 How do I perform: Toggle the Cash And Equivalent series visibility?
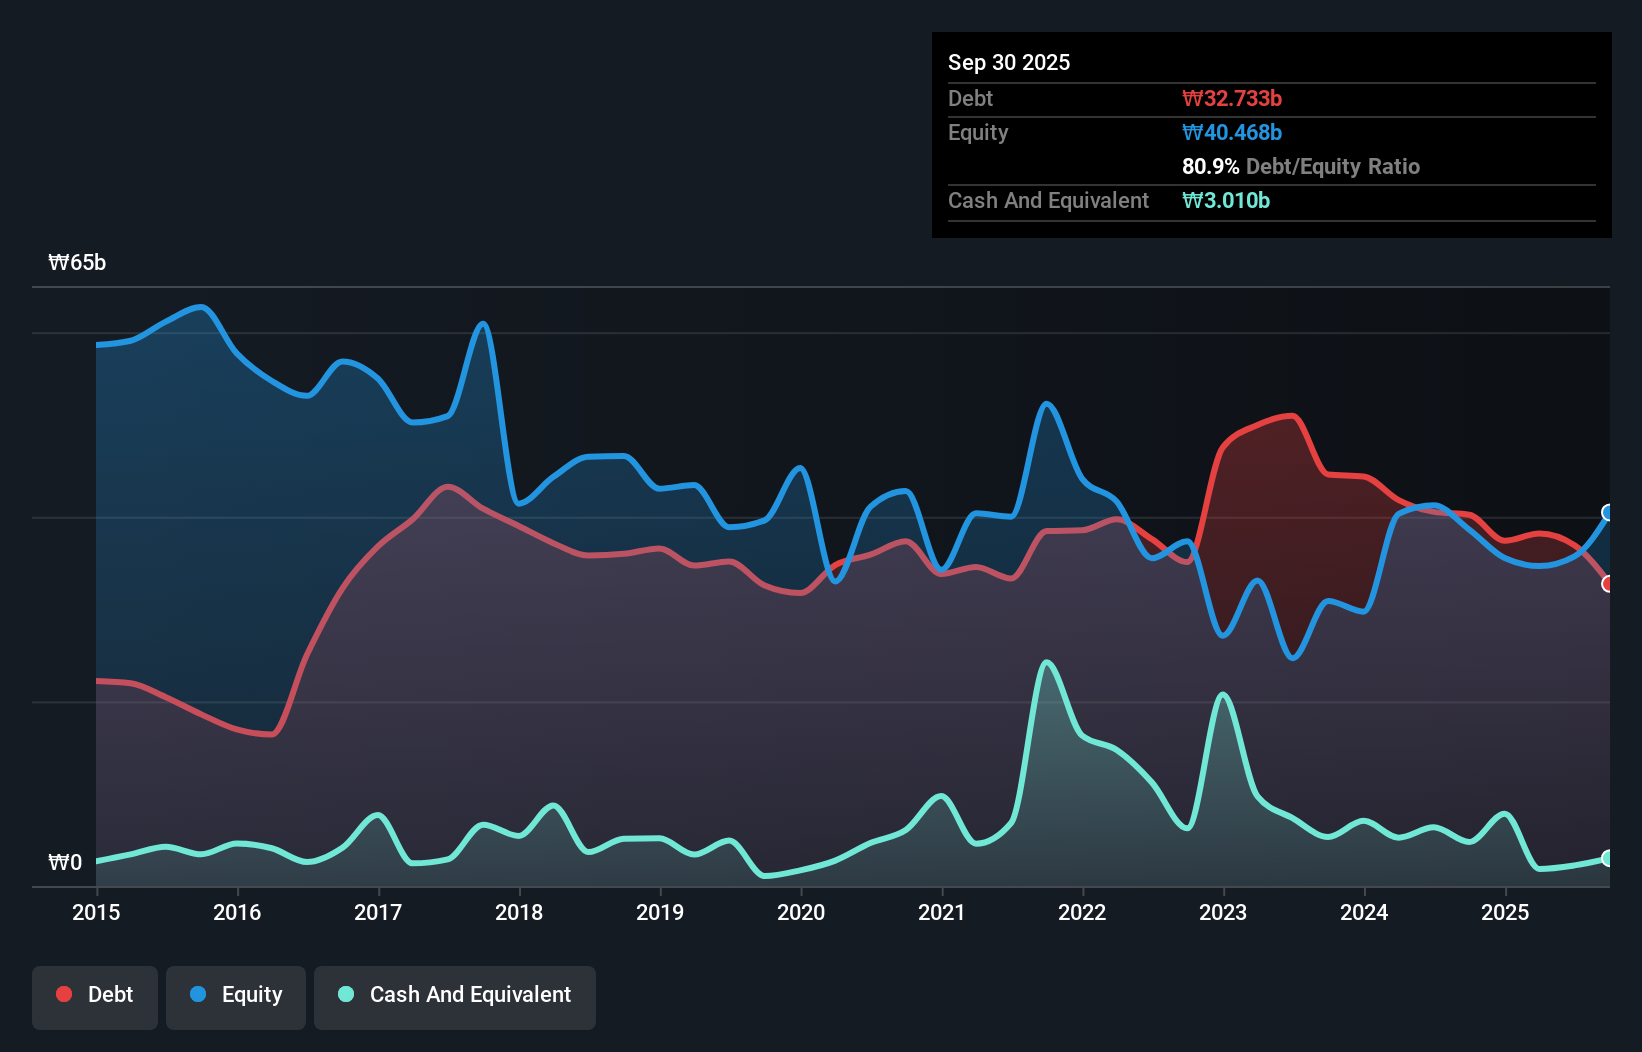click(x=454, y=995)
